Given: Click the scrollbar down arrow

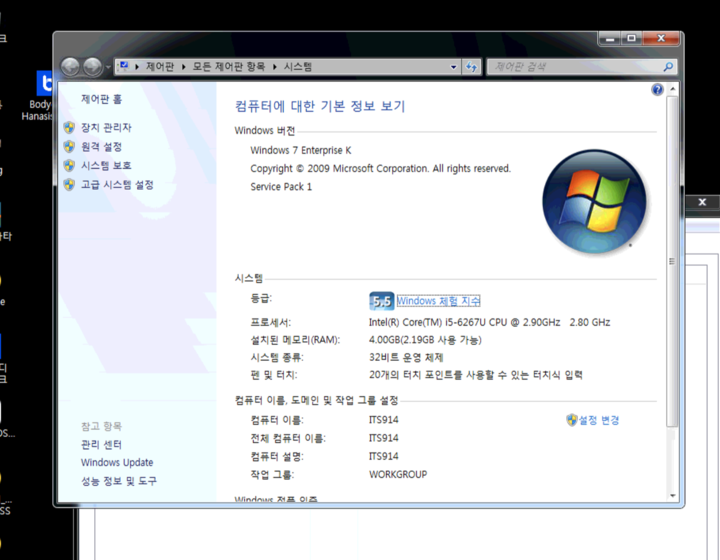Looking at the screenshot, I should pyautogui.click(x=673, y=496).
